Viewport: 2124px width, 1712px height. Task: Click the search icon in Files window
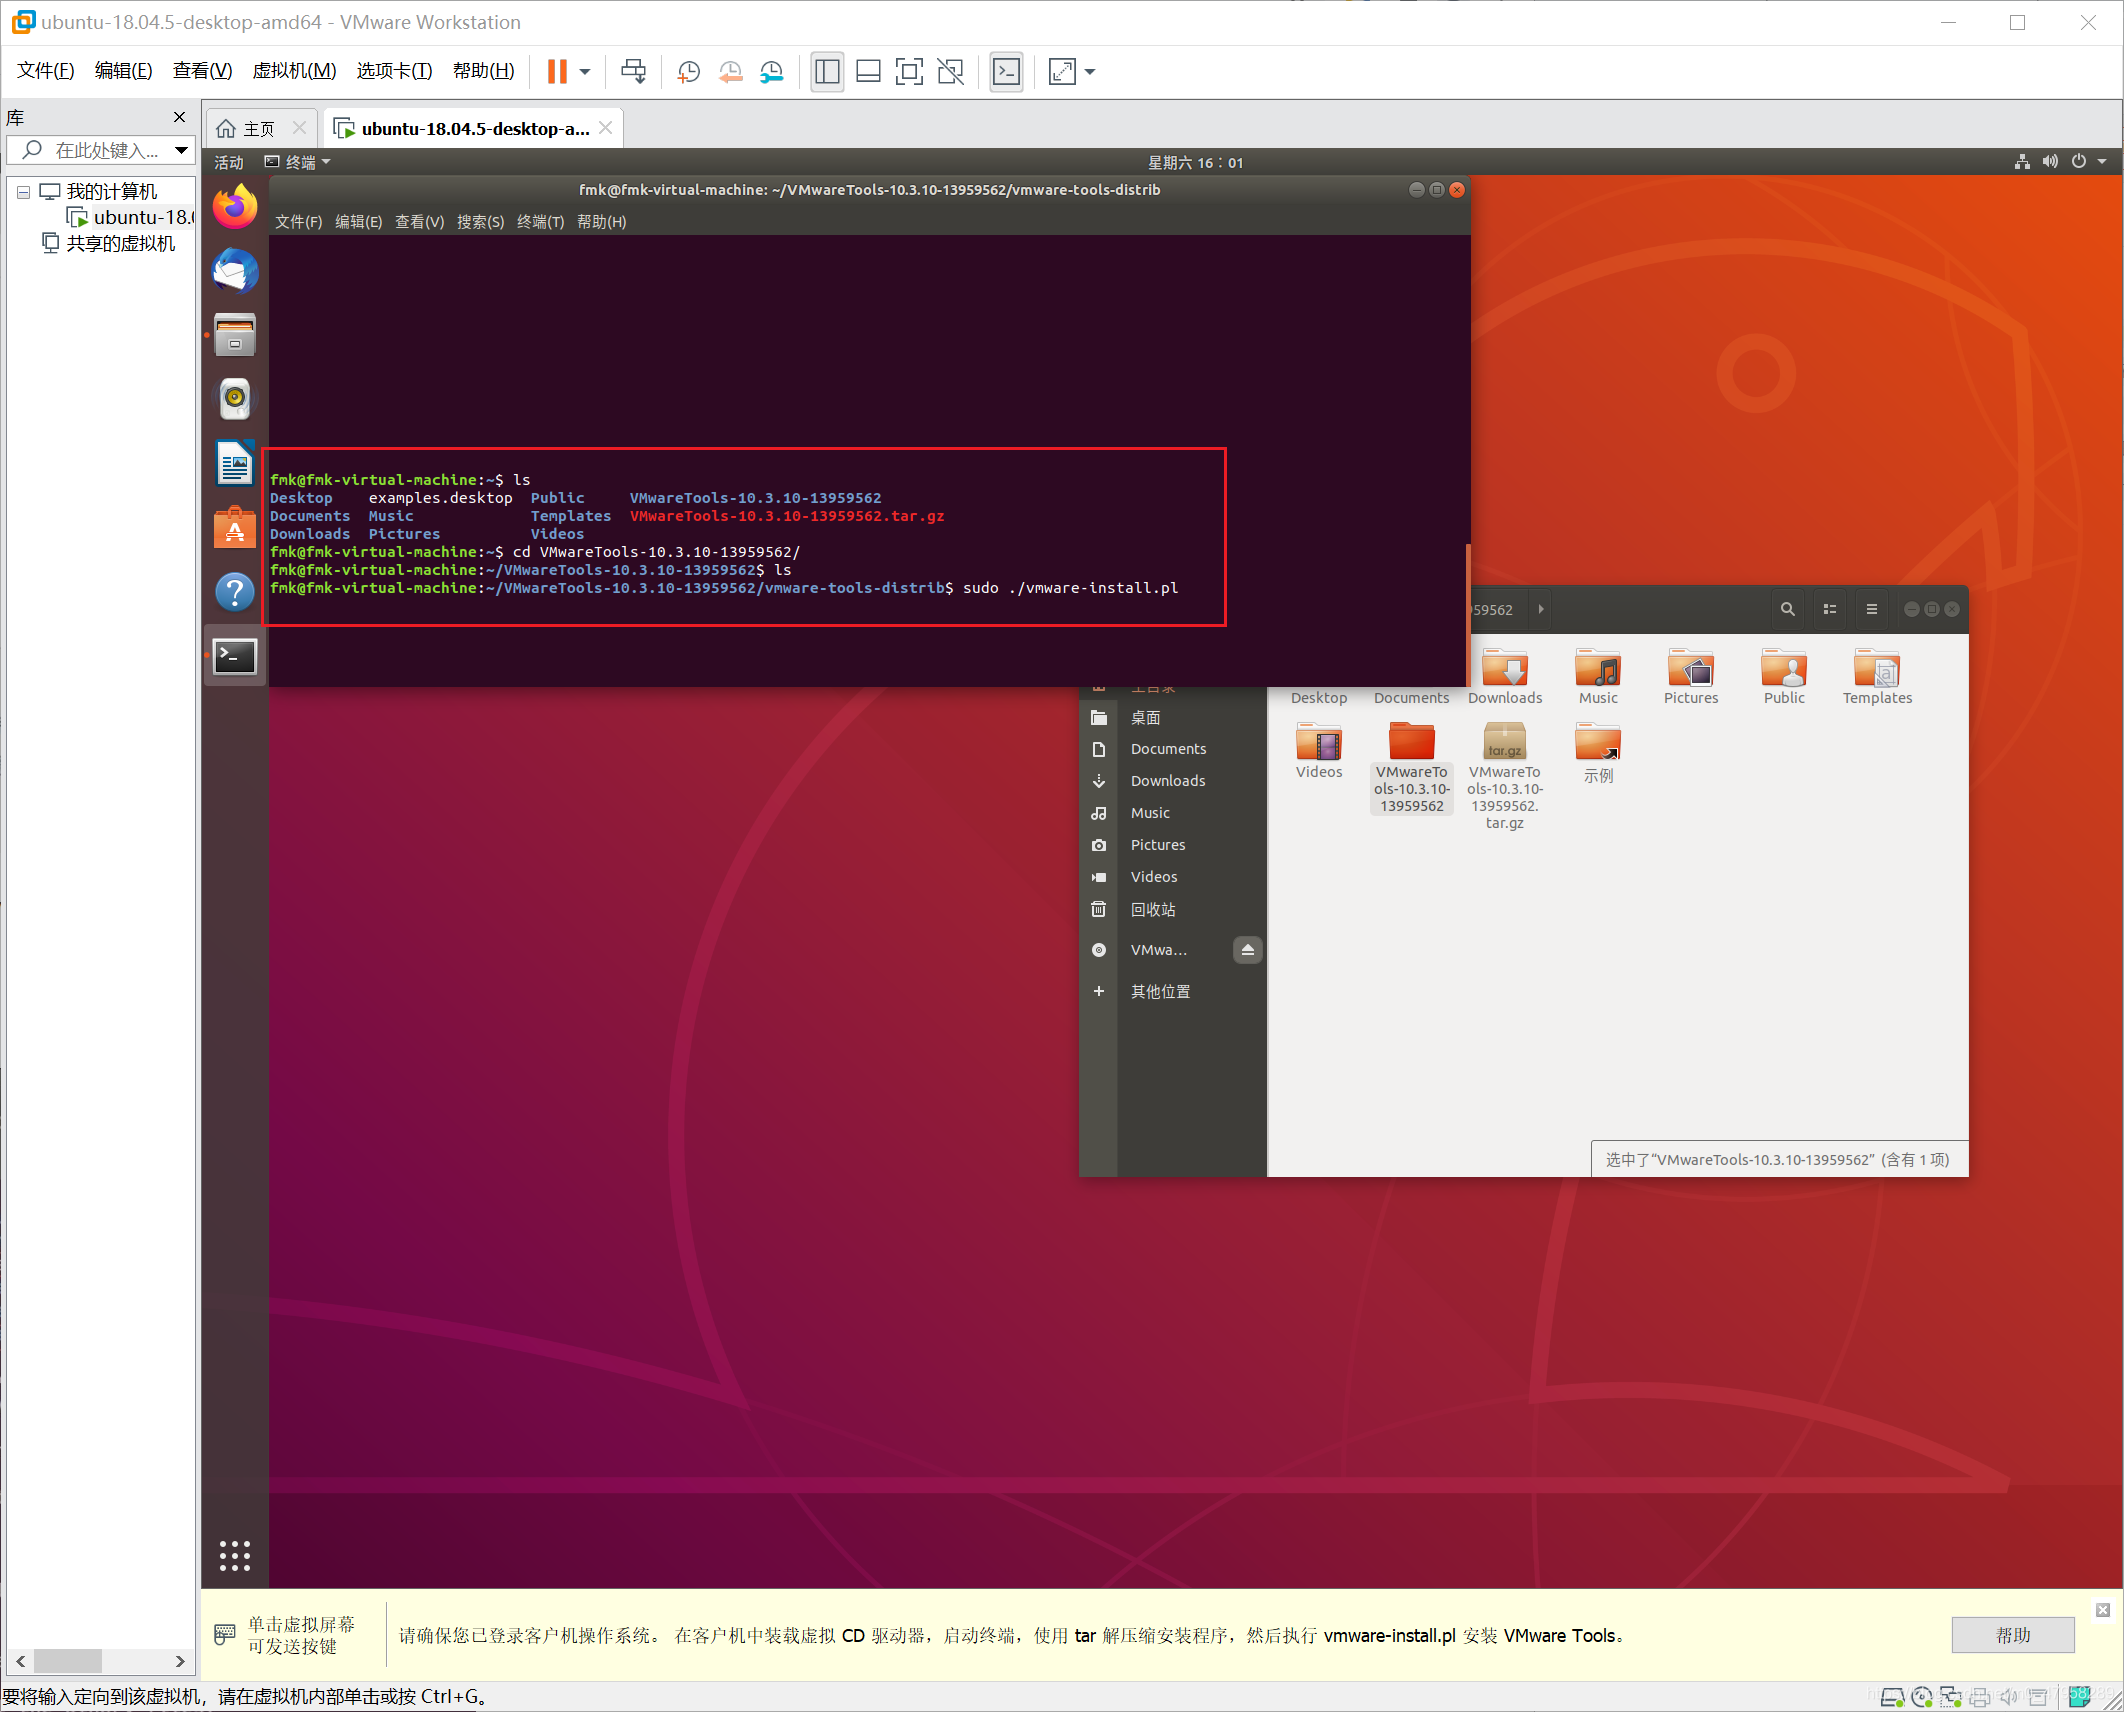[x=1788, y=609]
